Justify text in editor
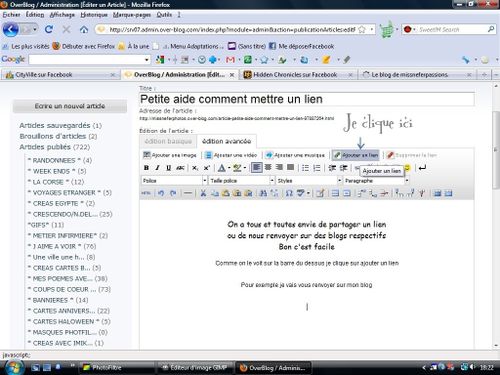The image size is (500, 375). (x=291, y=167)
